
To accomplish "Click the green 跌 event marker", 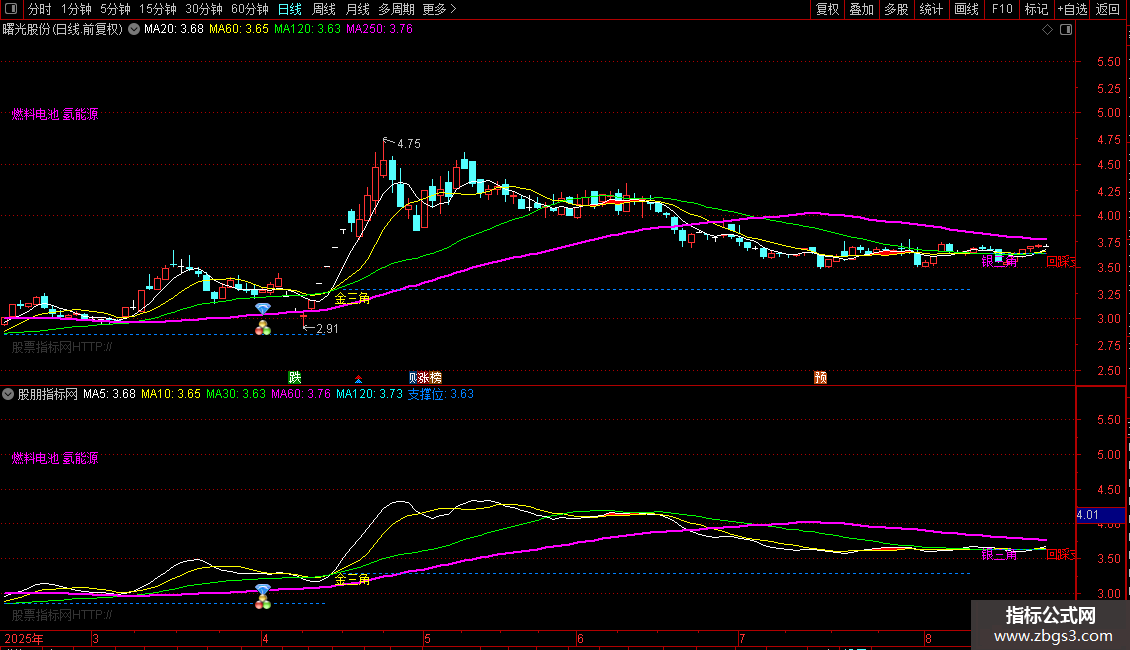I will [x=295, y=377].
